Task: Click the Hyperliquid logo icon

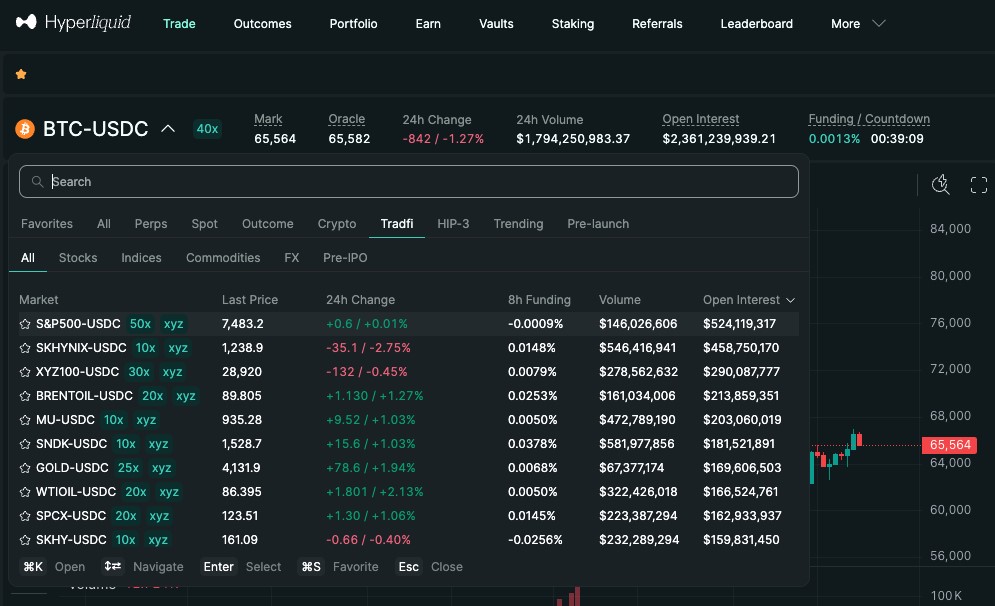Action: tap(26, 22)
